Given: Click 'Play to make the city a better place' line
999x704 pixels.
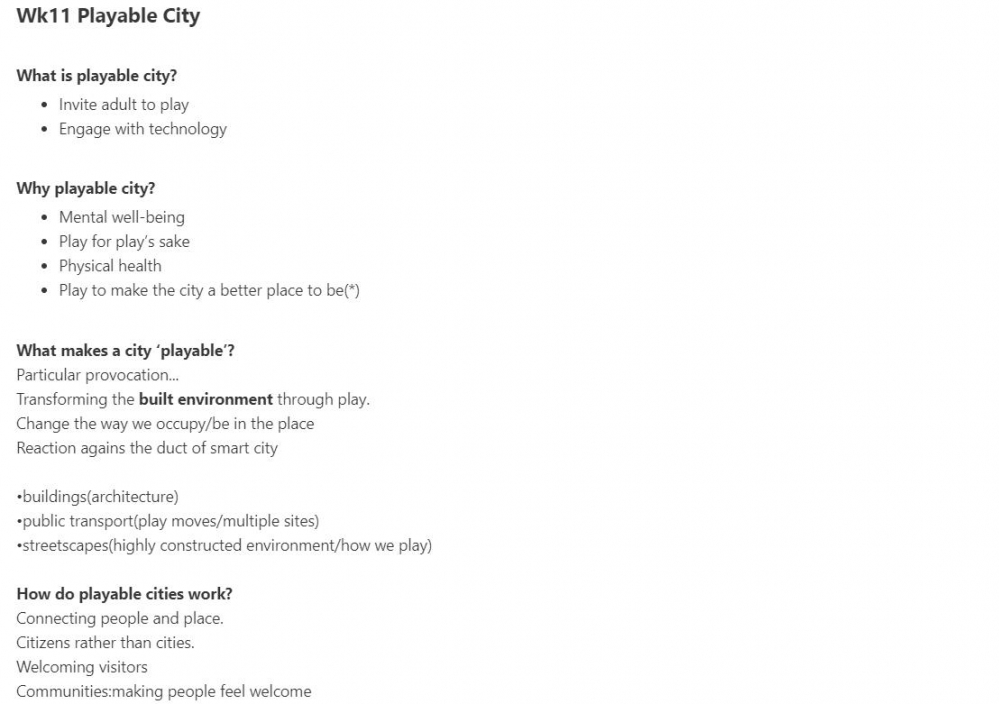Looking at the screenshot, I should point(209,290).
